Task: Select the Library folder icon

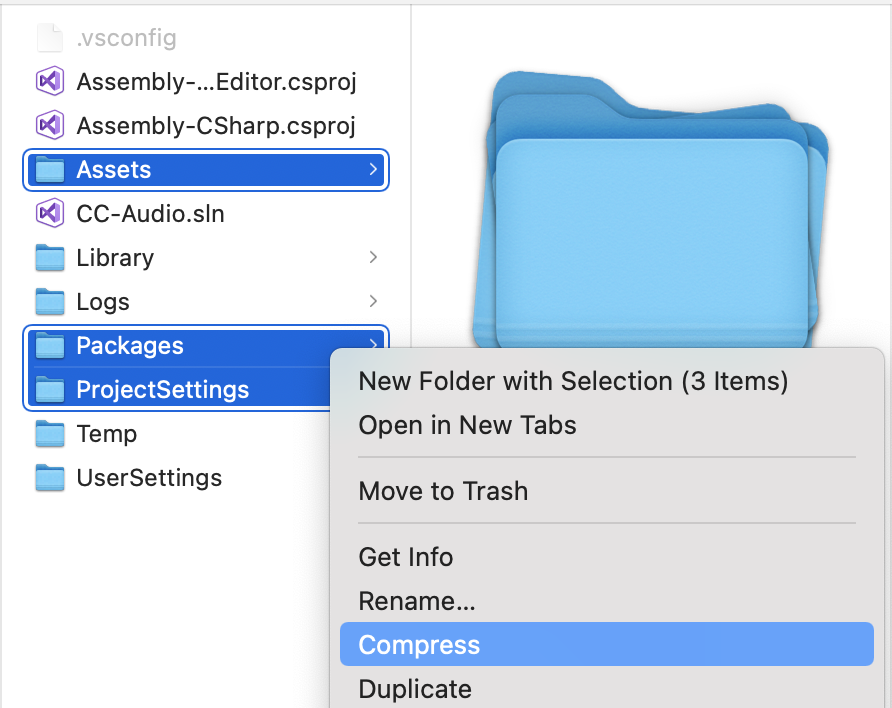Action: click(50, 257)
